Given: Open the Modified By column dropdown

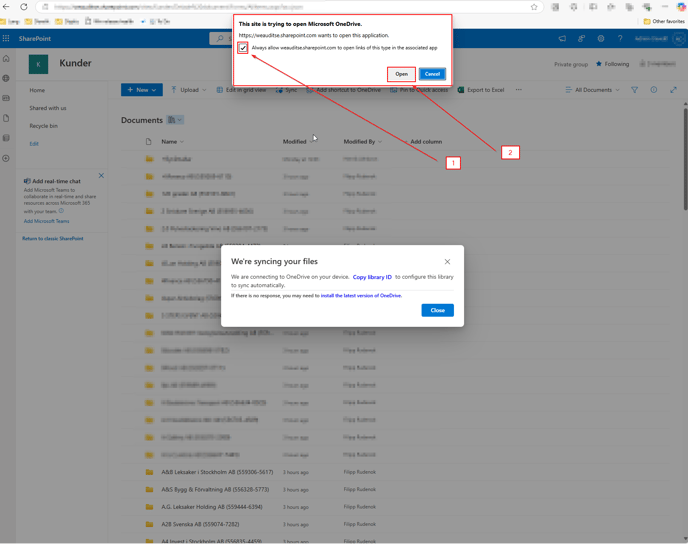Looking at the screenshot, I should pyautogui.click(x=362, y=142).
